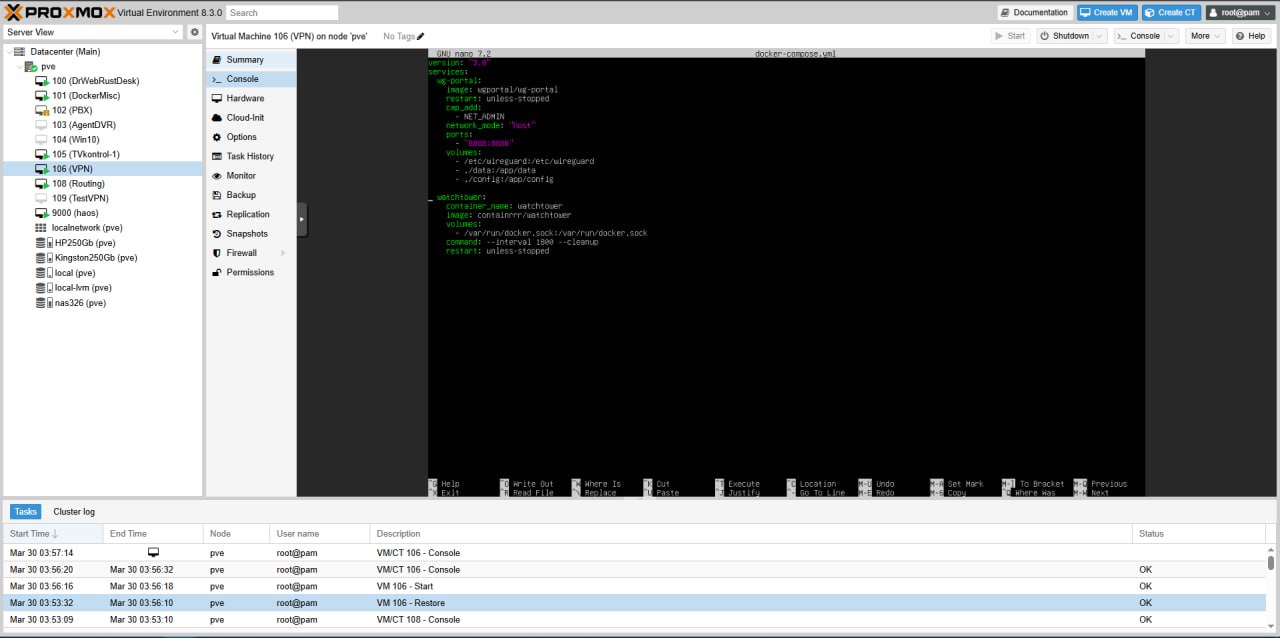The height and width of the screenshot is (638, 1280).
Task: Click VM icon for 102 (PBX)
Action: [41, 110]
